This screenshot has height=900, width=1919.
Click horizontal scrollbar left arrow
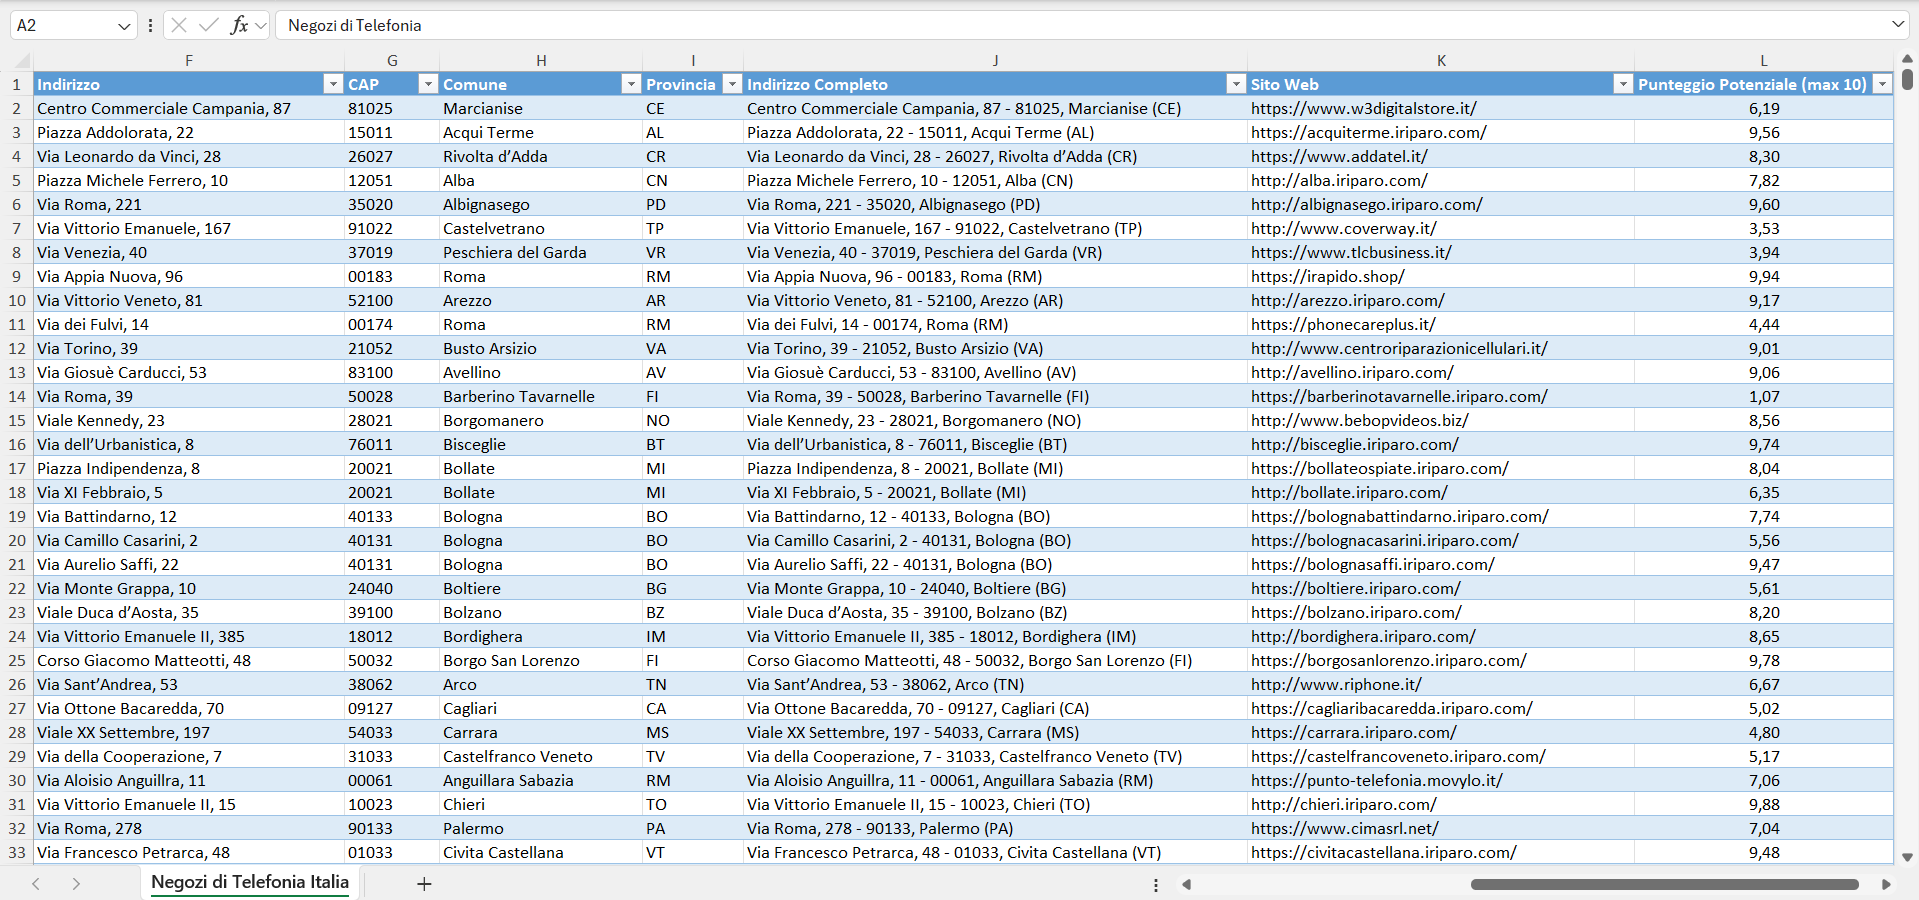click(x=1187, y=884)
